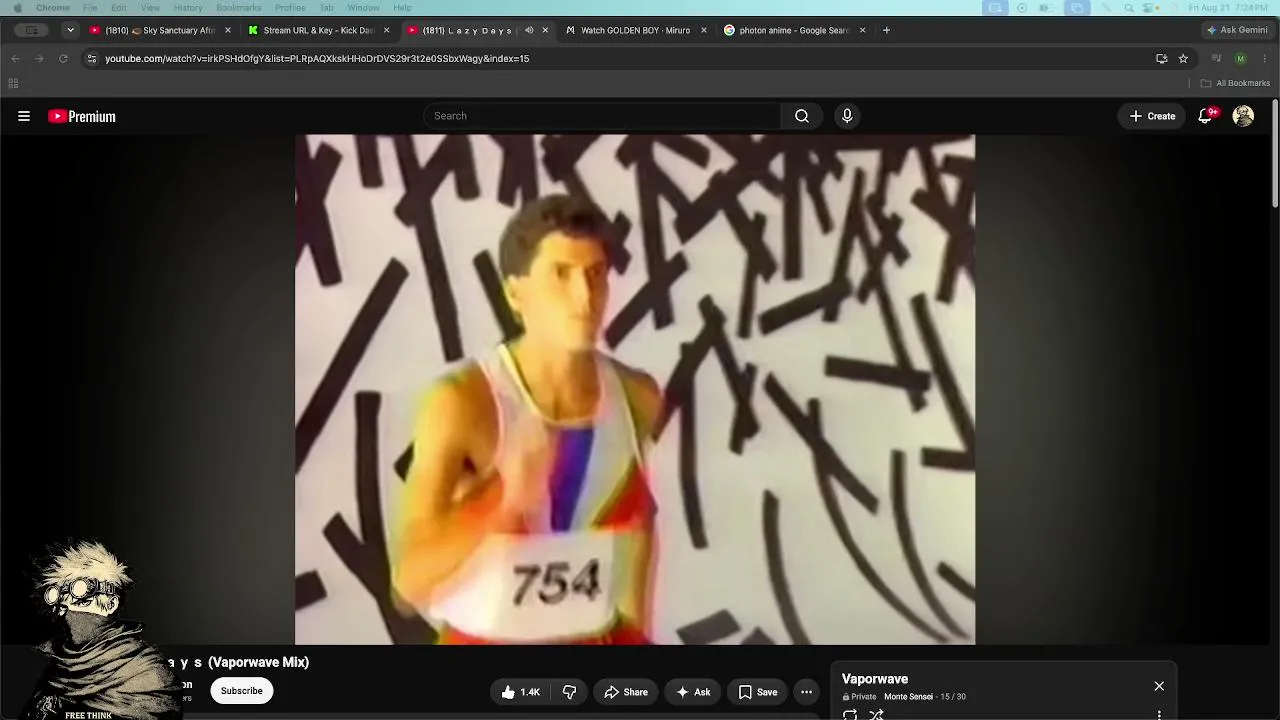Mute the Lazy Days tab audio
Screen dimensions: 1280x720
coord(529,30)
